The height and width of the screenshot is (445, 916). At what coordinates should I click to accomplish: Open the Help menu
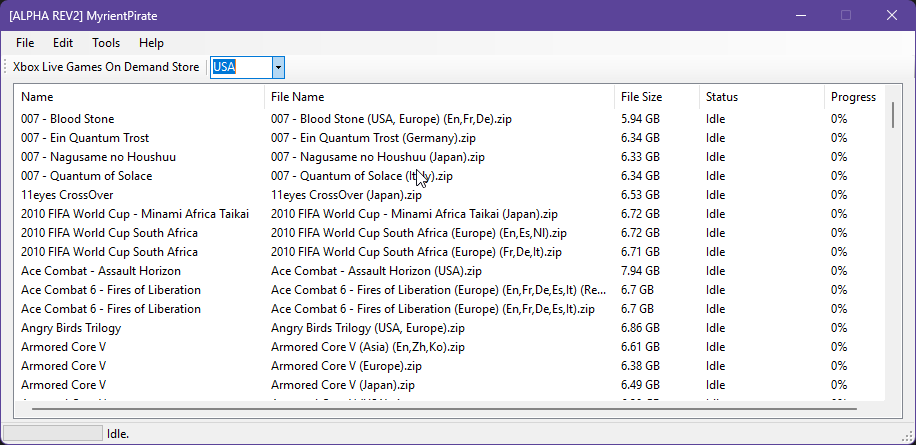(x=151, y=43)
